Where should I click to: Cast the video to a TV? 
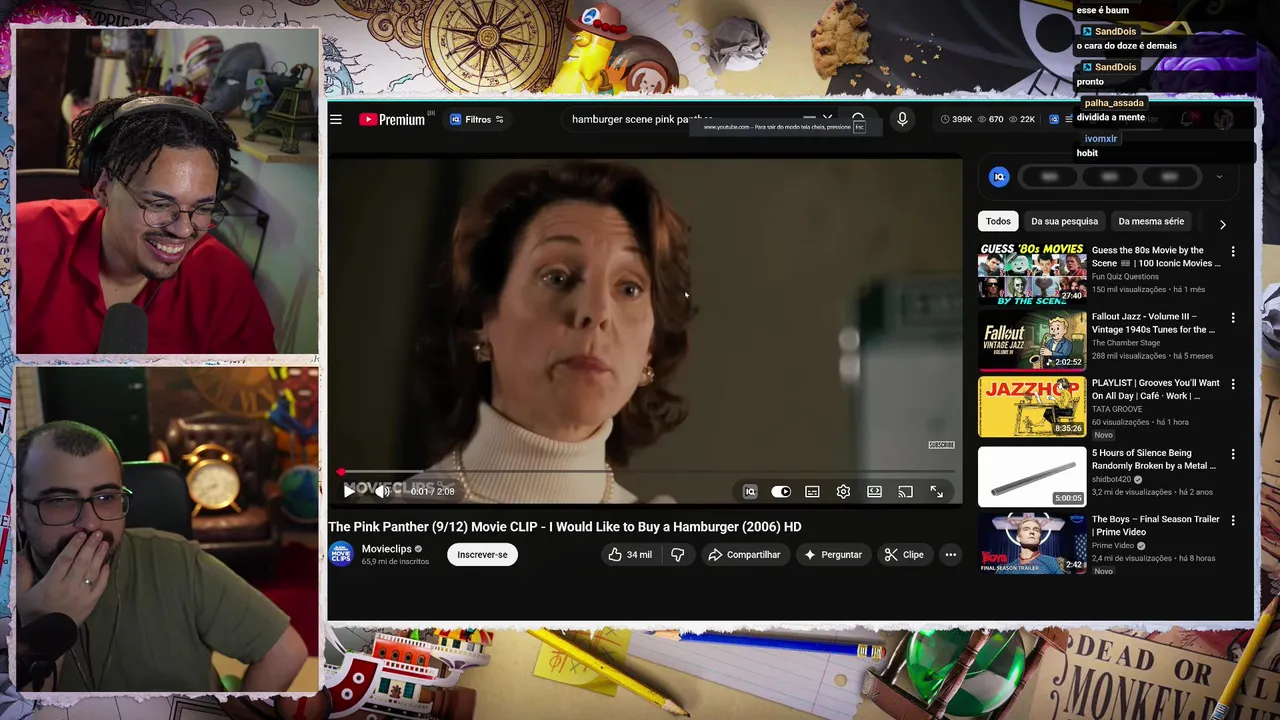click(905, 491)
